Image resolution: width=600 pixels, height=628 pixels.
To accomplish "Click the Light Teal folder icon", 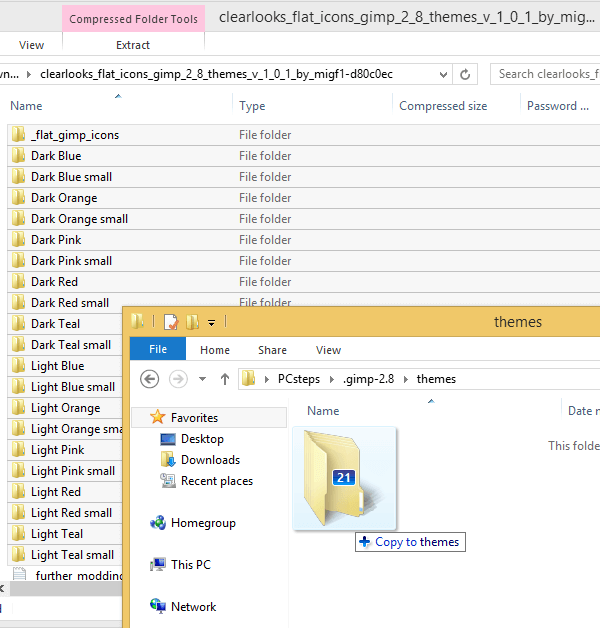I will click(18, 533).
